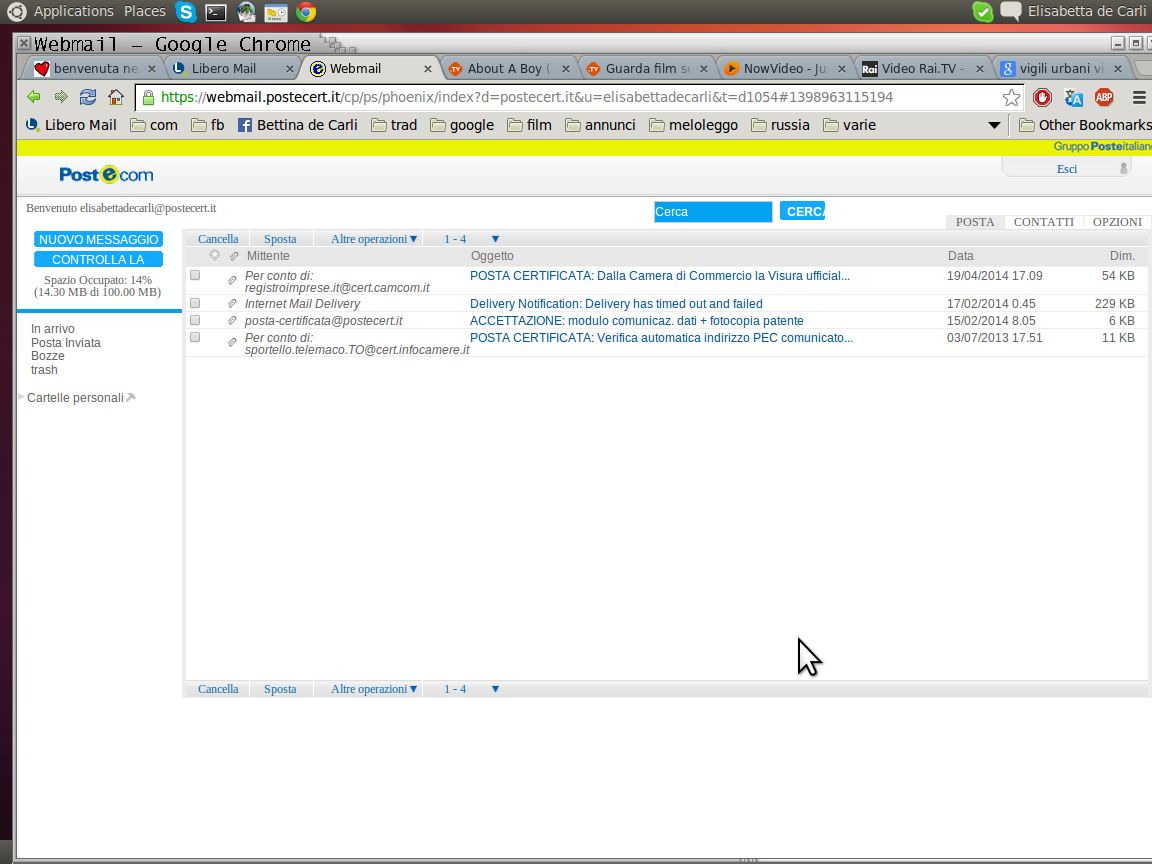Viewport: 1152px width, 864px height.
Task: Click in the Cerca search field
Action: [x=712, y=212]
